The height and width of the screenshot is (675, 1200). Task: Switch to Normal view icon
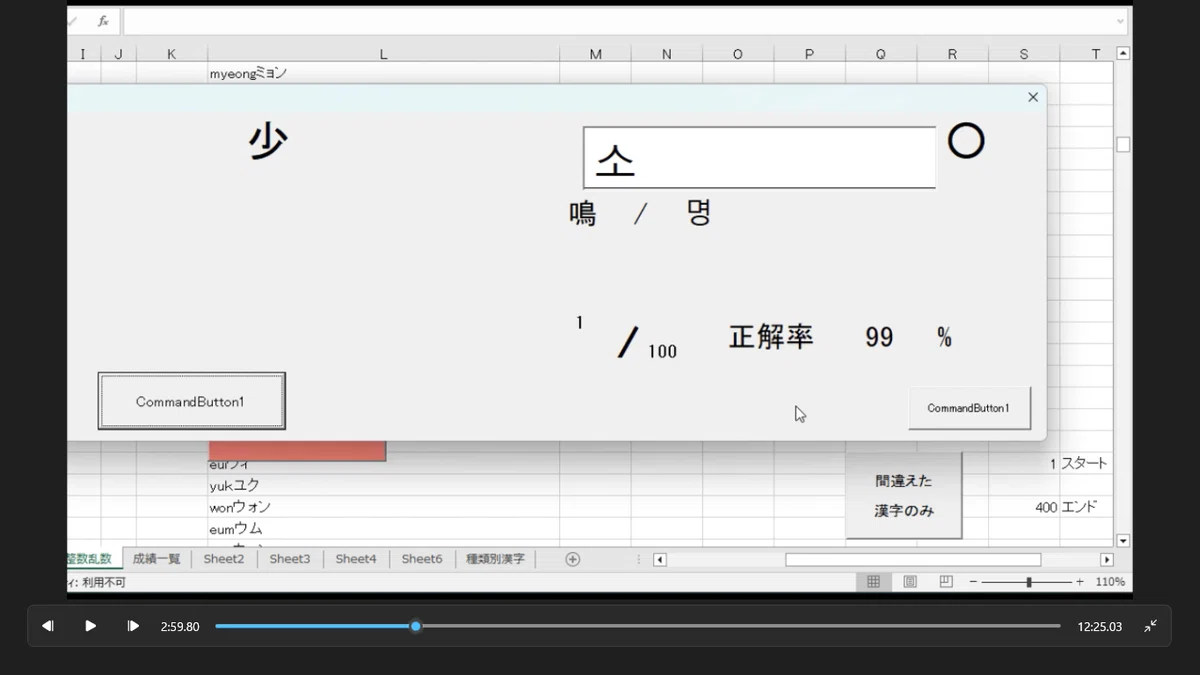click(874, 582)
